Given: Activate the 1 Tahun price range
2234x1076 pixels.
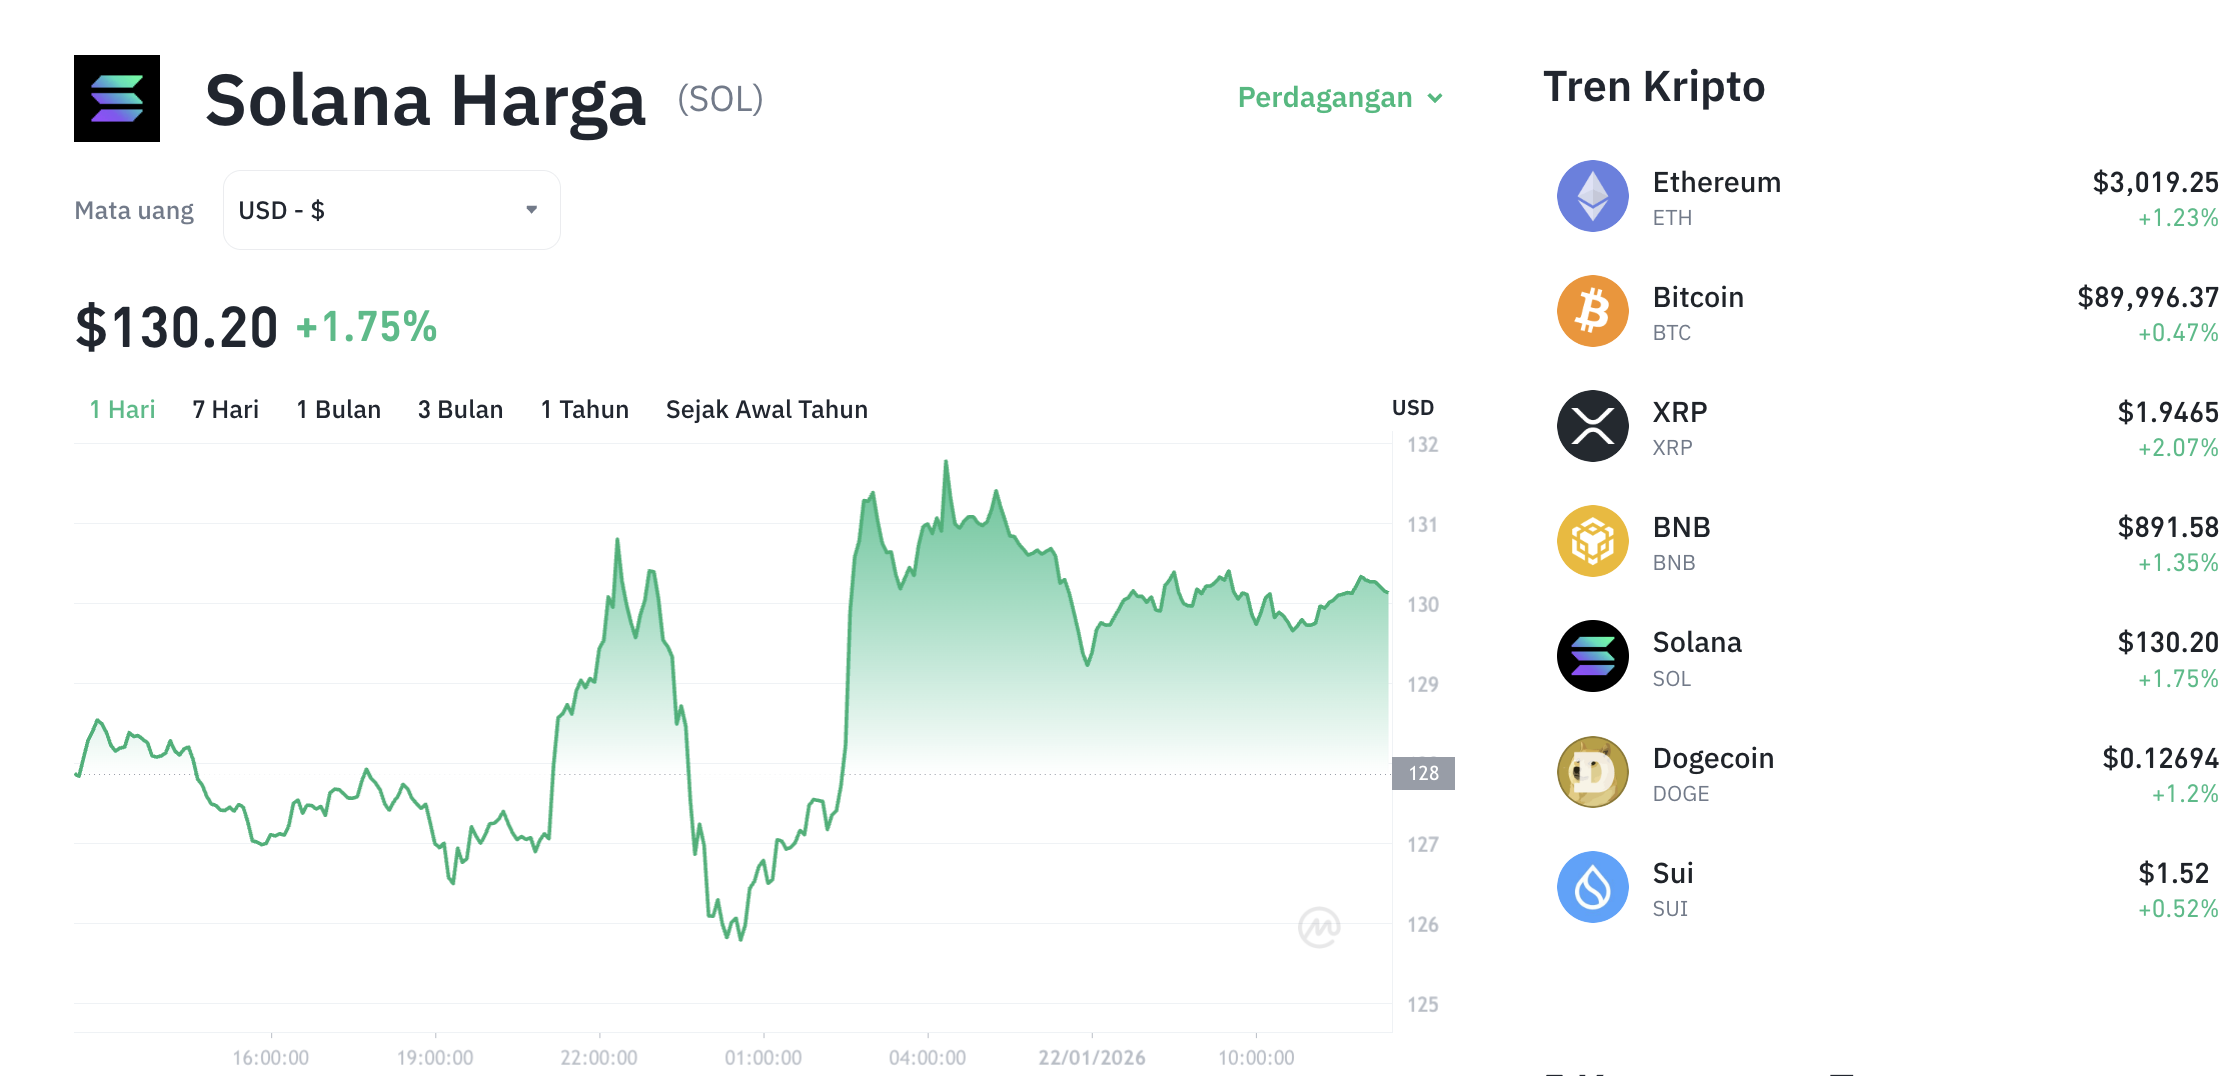Looking at the screenshot, I should point(584,409).
